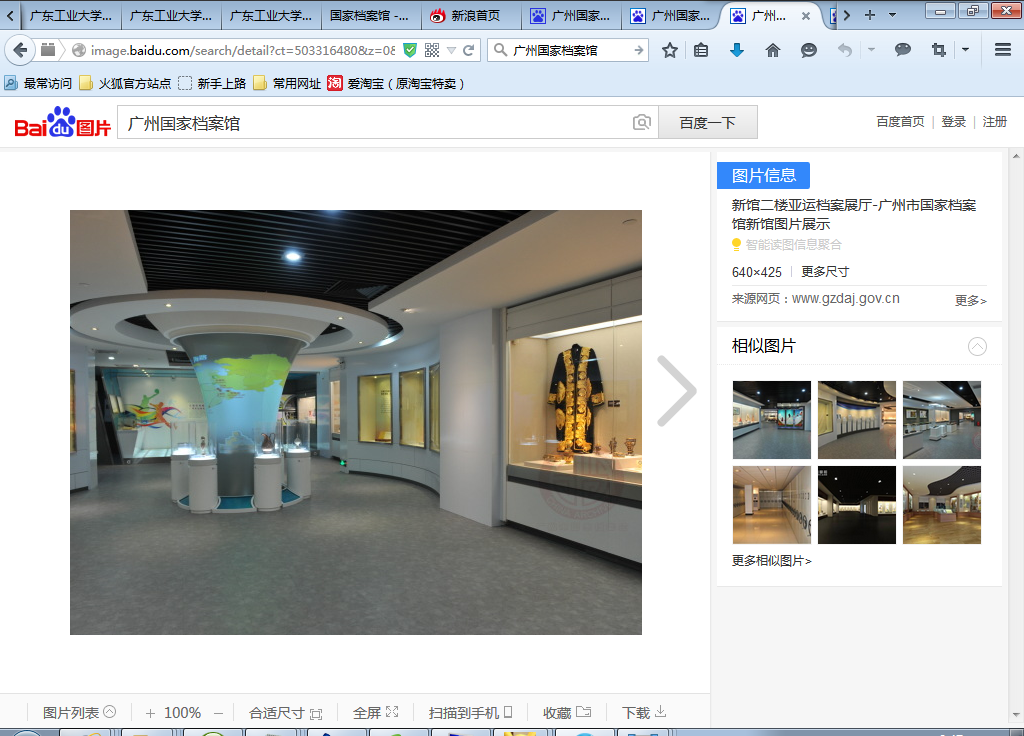
Task: Open the Firefox hamburger menu
Action: [x=1002, y=50]
